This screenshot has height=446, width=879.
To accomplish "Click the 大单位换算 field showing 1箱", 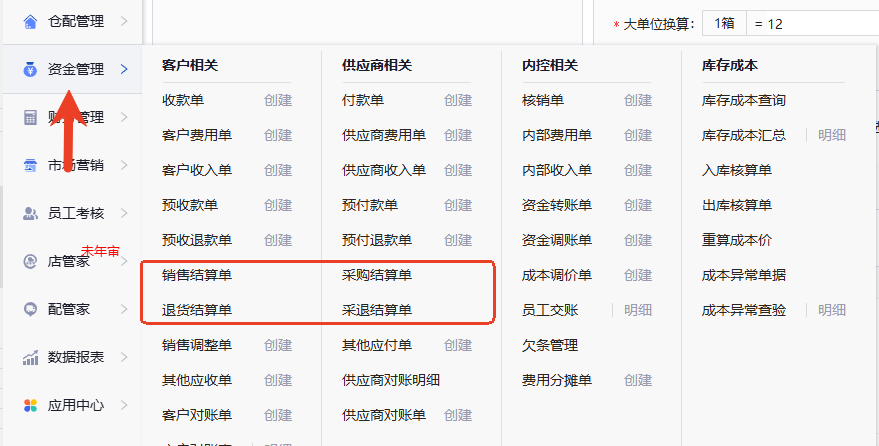I will tap(725, 23).
